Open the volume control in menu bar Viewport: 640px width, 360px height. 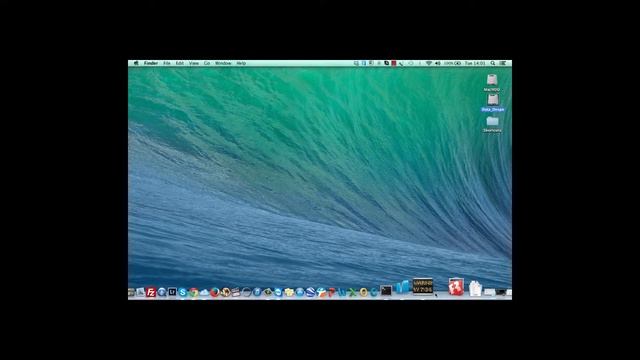click(438, 63)
